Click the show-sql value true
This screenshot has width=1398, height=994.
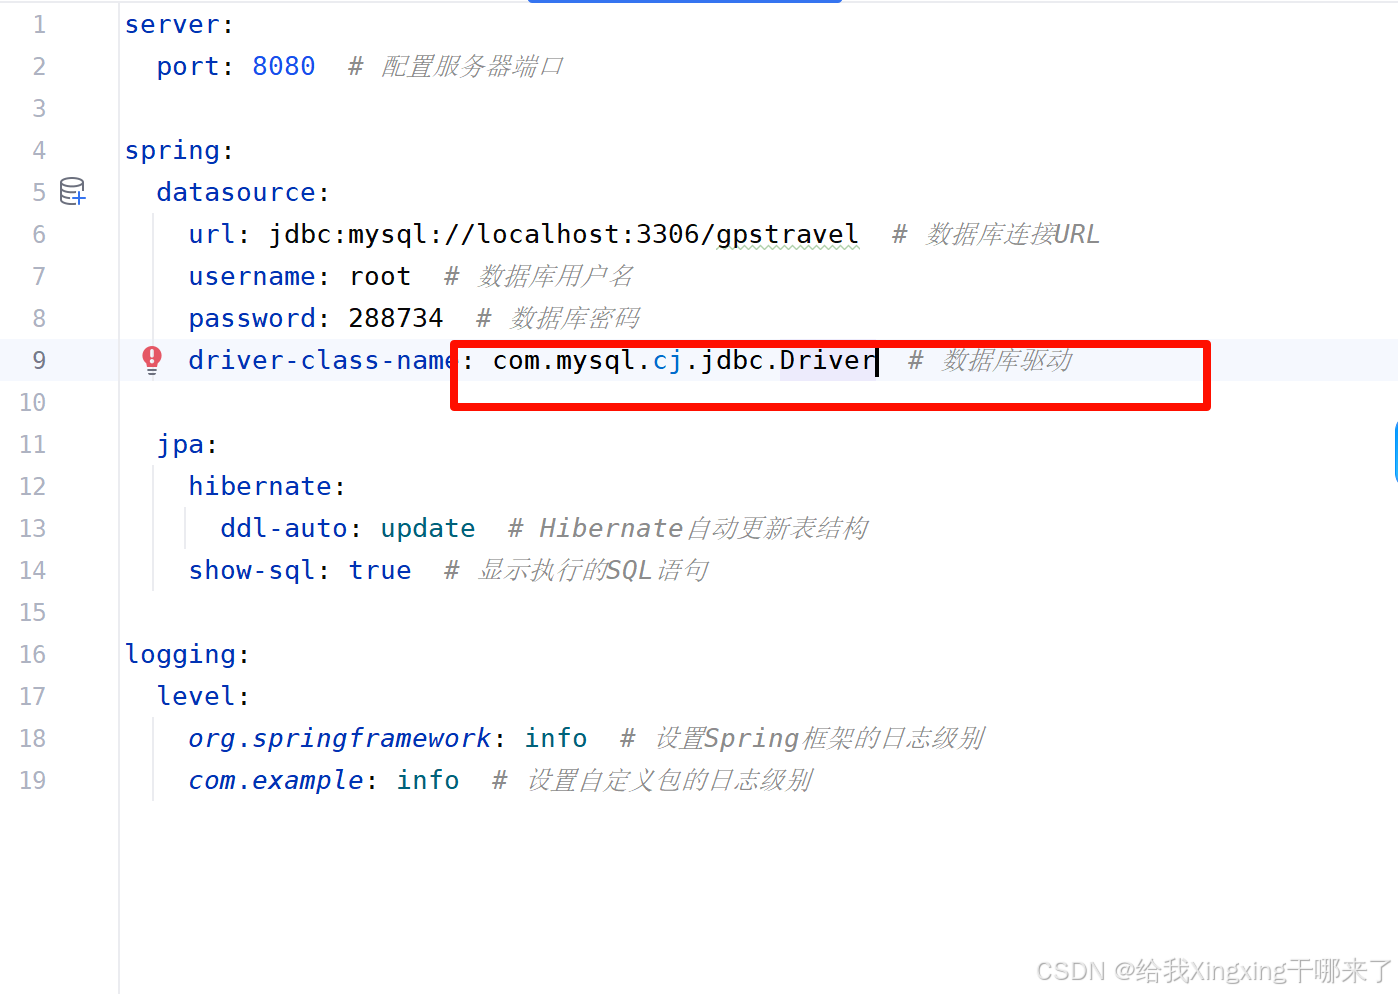coord(380,570)
